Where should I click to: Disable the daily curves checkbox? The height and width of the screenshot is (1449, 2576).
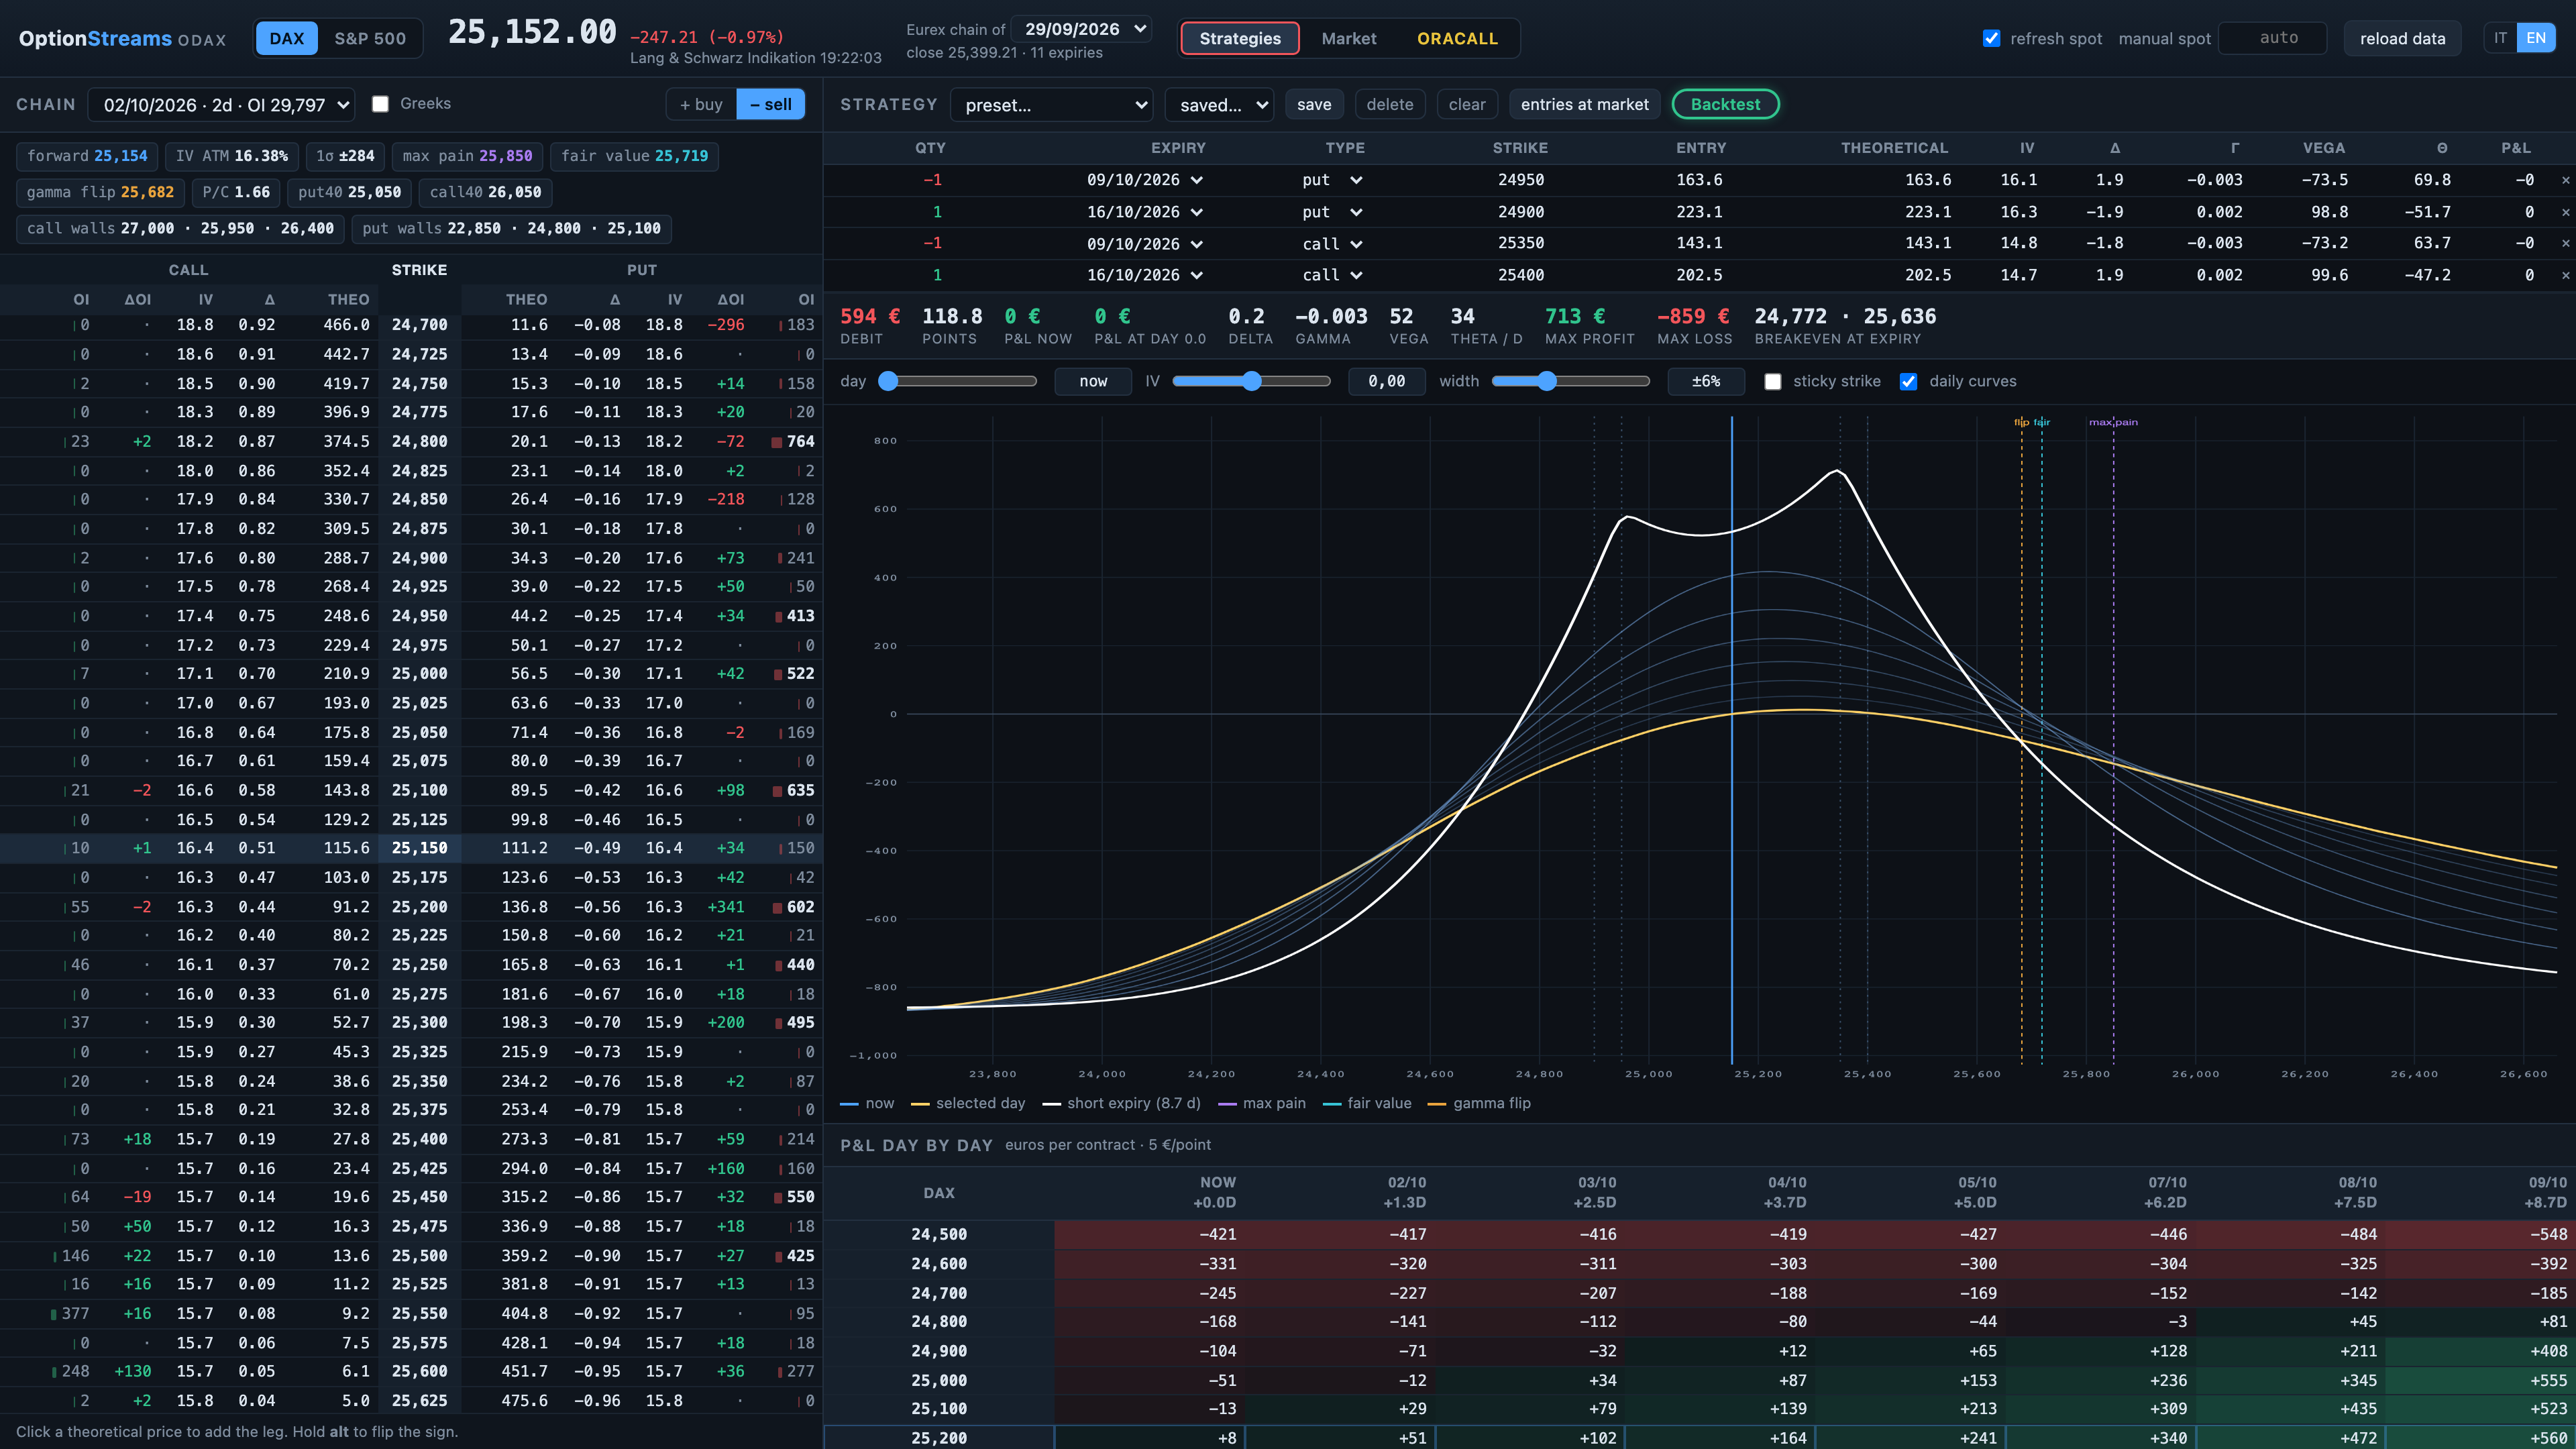[x=1908, y=381]
